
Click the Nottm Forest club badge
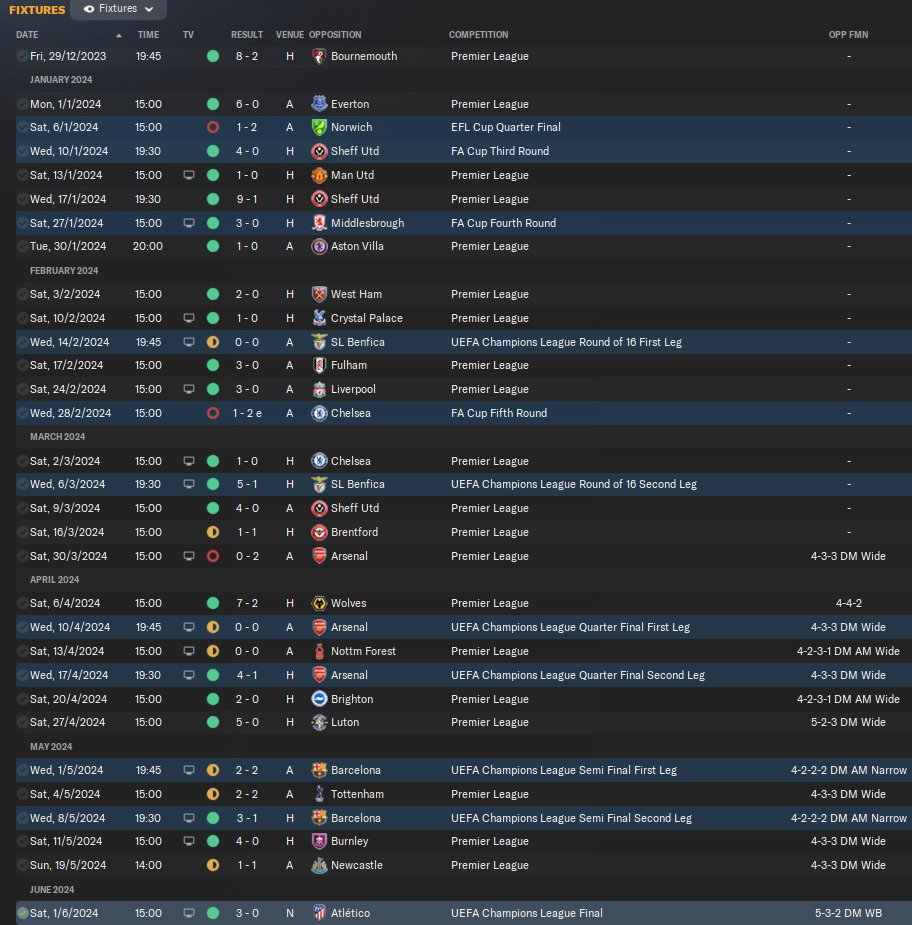coord(319,651)
